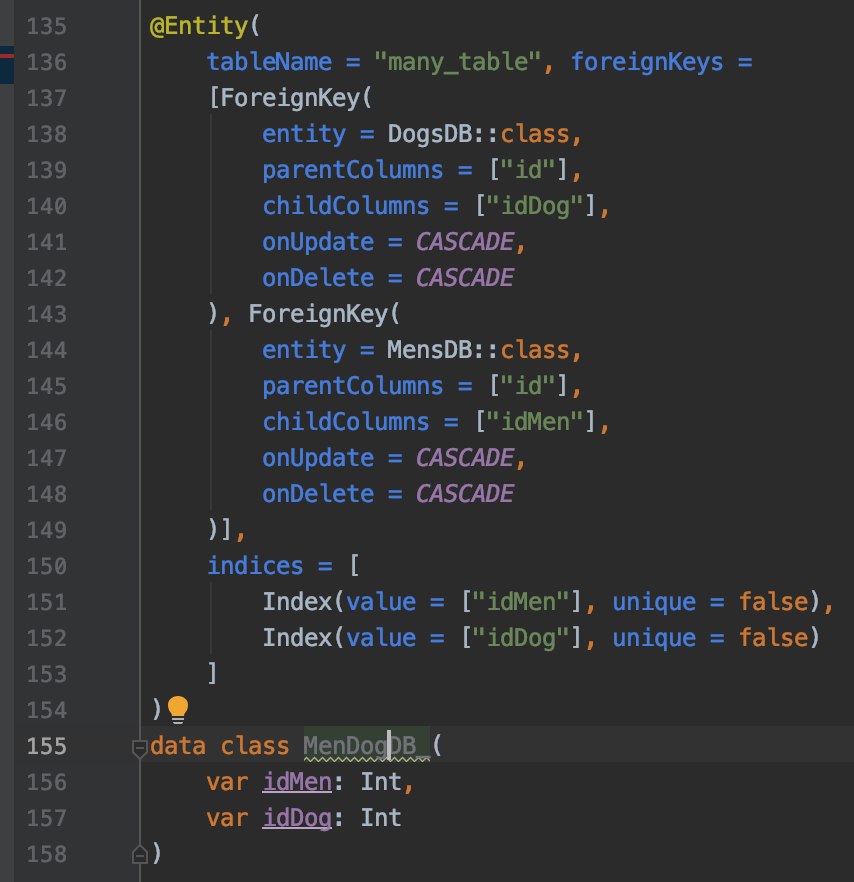Click line number 136 in gutter
This screenshot has height=882, width=854.
(47, 62)
